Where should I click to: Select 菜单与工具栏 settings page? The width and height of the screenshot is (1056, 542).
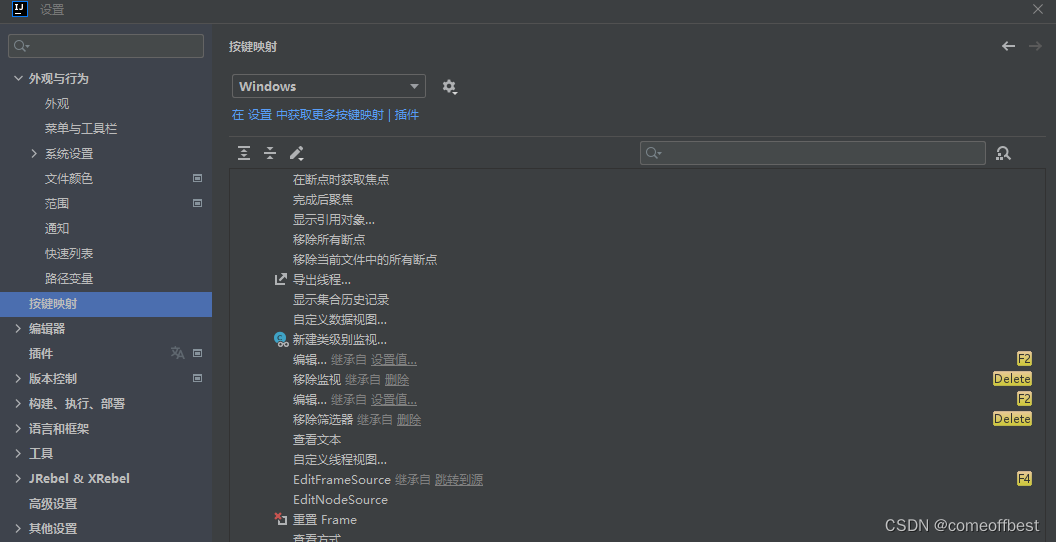point(81,129)
